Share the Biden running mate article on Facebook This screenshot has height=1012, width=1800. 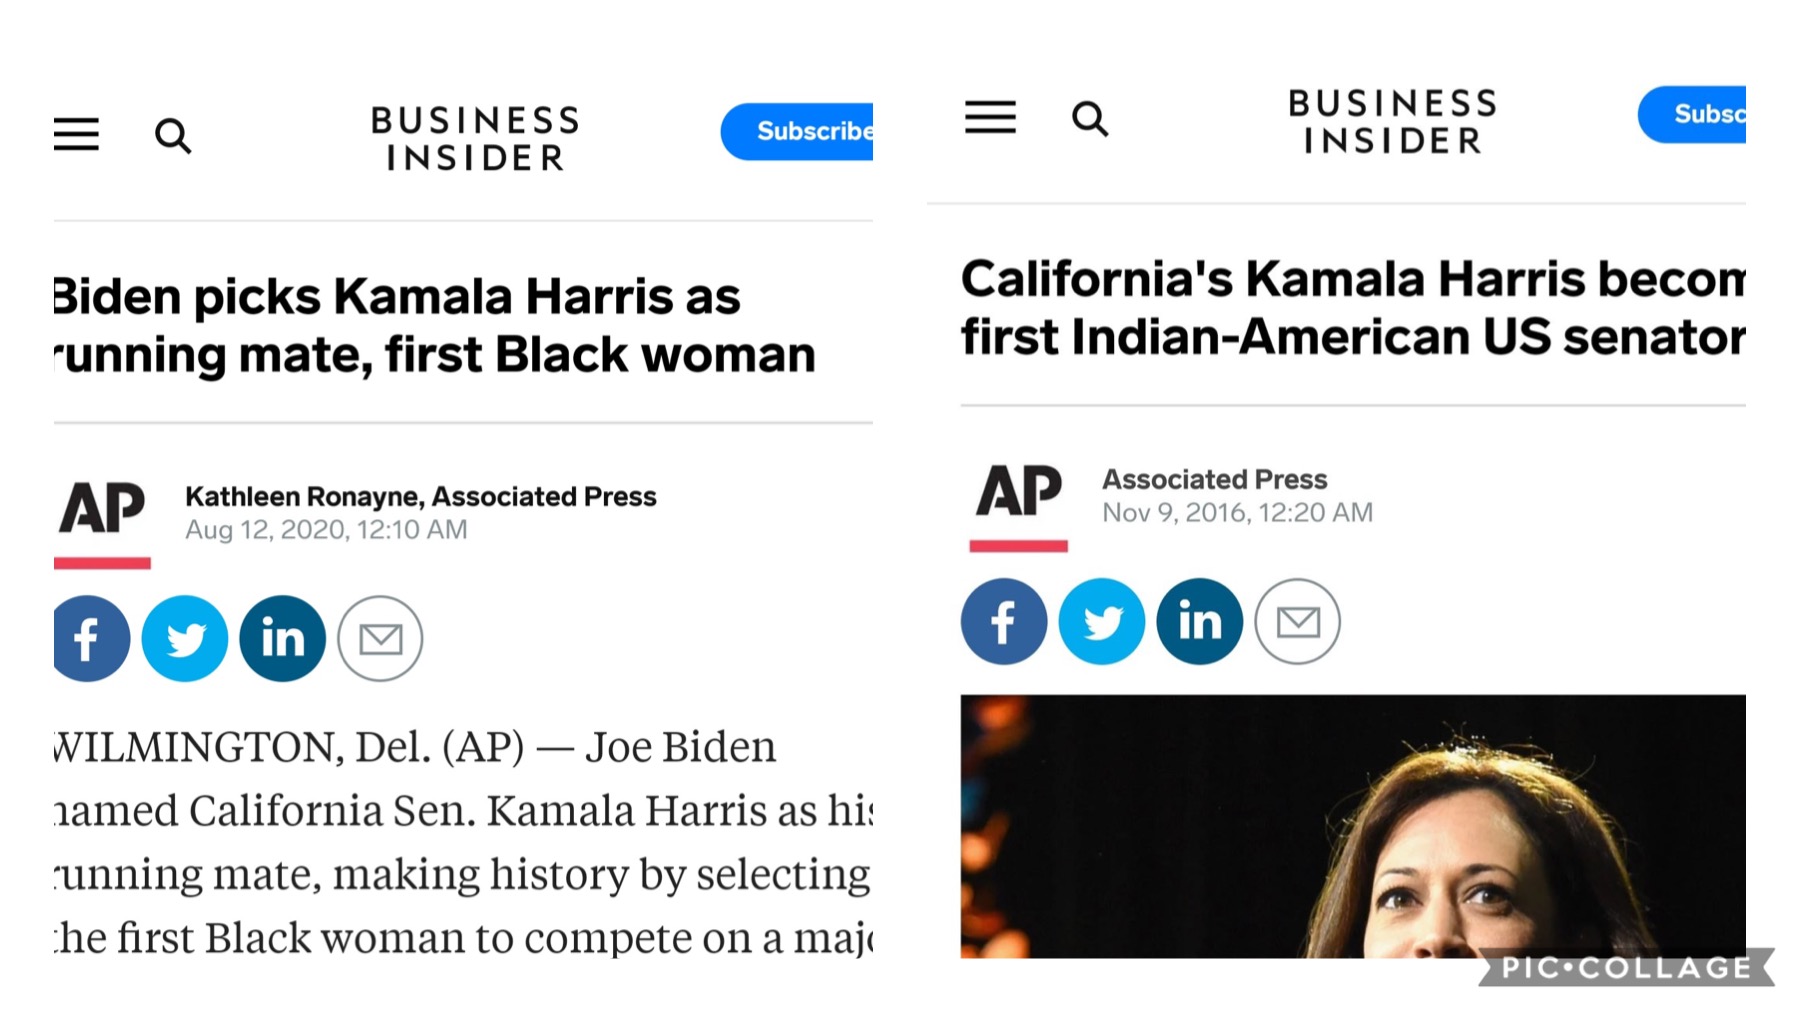point(88,638)
